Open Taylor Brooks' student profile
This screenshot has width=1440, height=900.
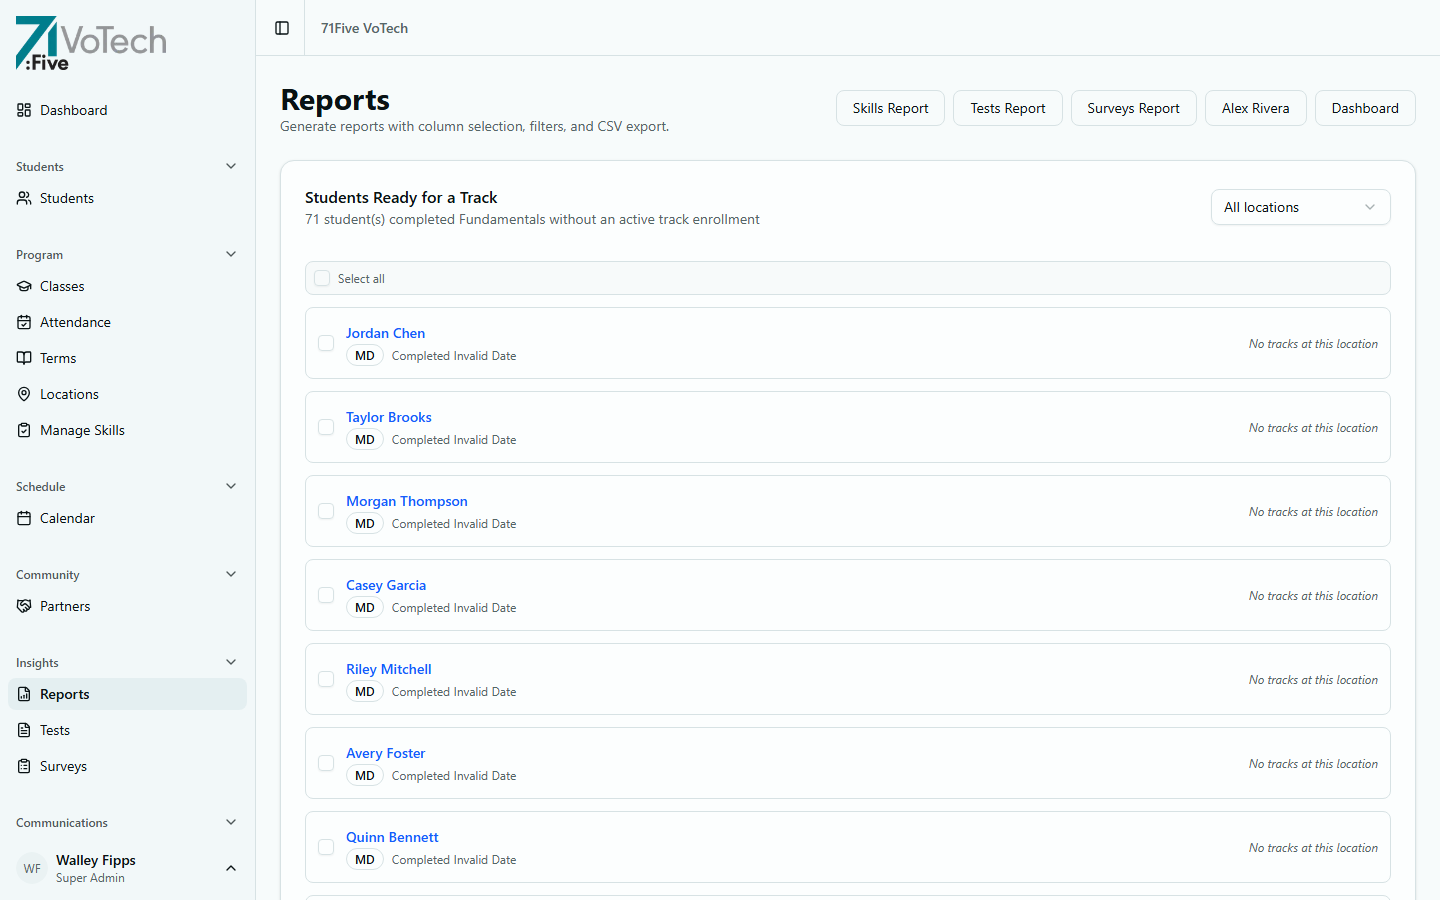(388, 417)
